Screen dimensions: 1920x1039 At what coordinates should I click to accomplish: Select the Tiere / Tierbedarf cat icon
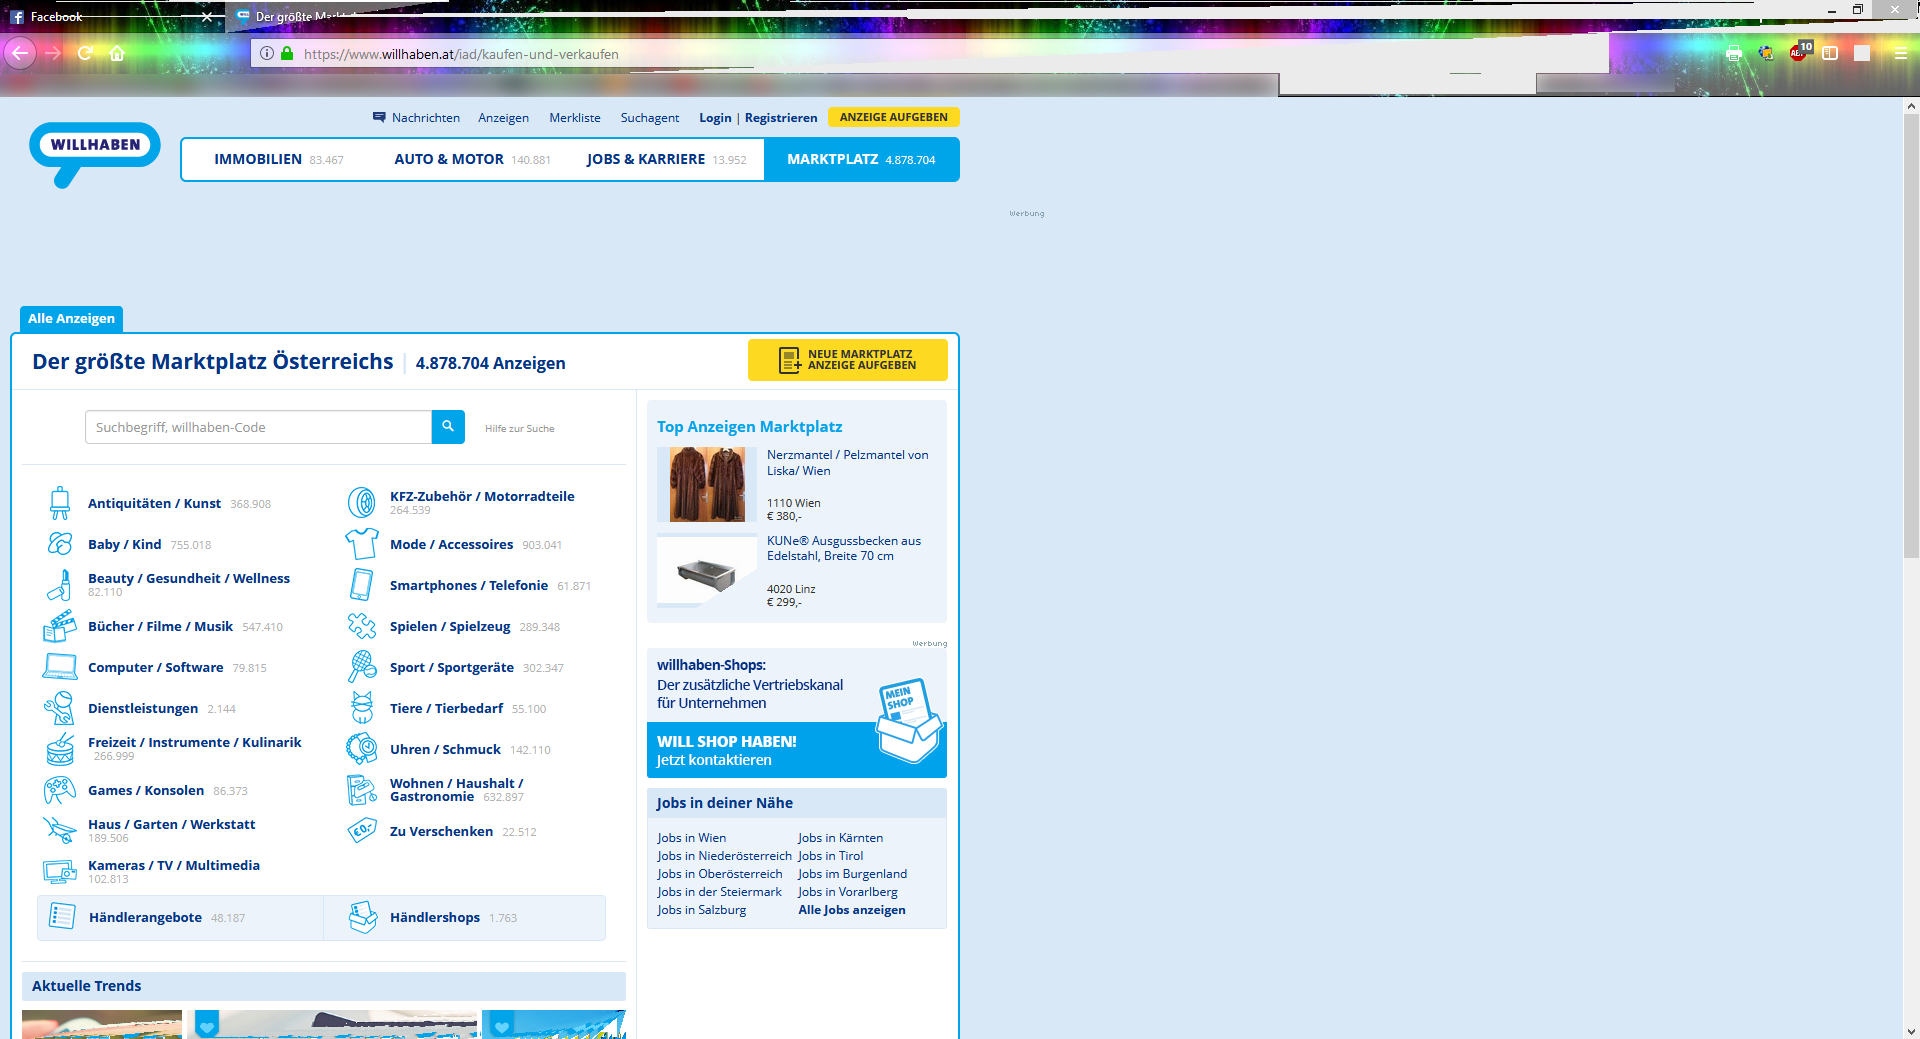click(x=362, y=708)
